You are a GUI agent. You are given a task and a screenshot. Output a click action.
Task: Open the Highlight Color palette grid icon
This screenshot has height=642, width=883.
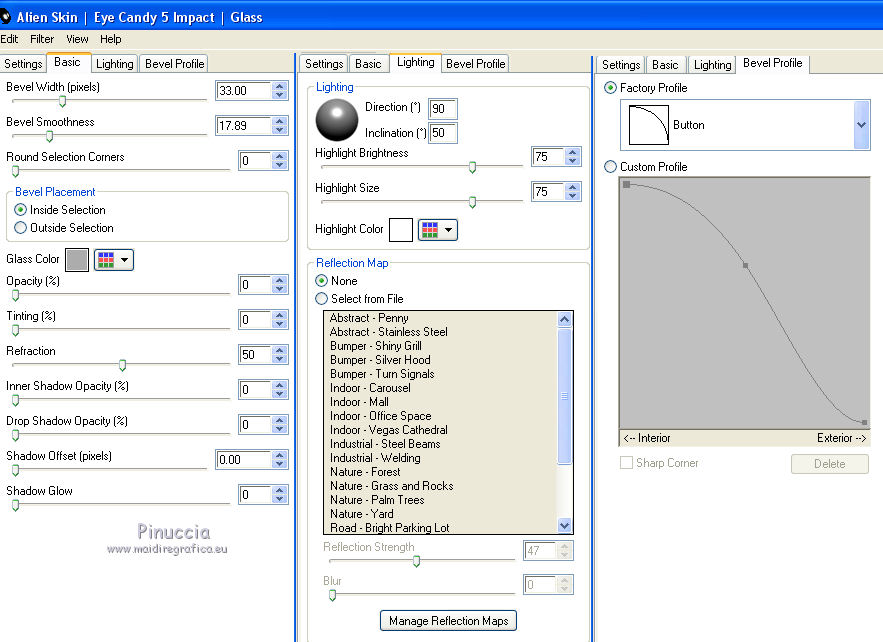pyautogui.click(x=430, y=230)
